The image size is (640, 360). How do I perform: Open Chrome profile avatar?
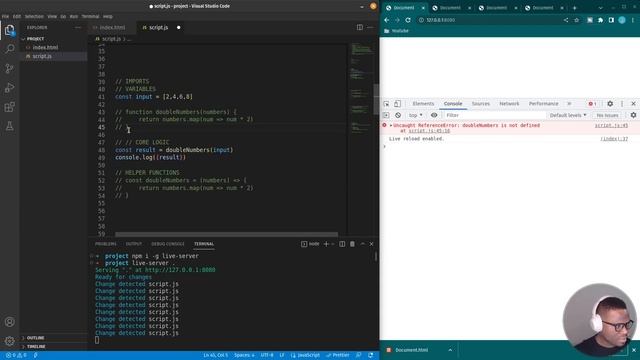[x=622, y=20]
